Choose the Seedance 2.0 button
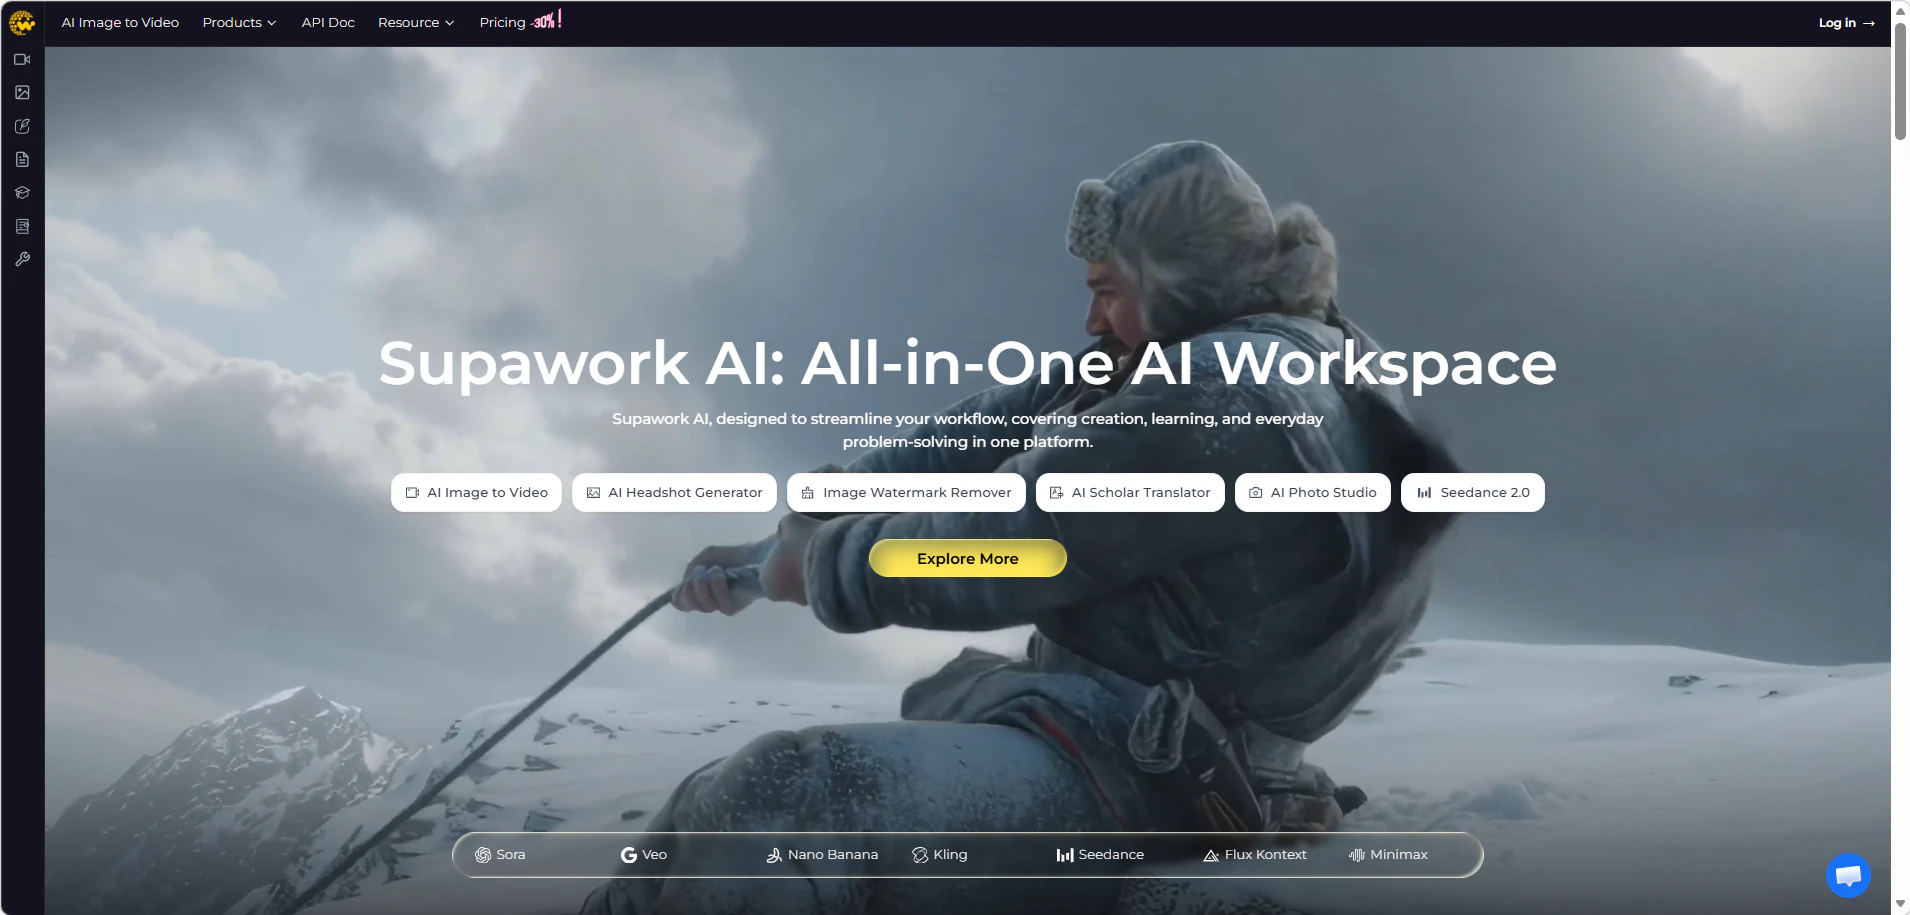Image resolution: width=1910 pixels, height=915 pixels. coord(1472,492)
